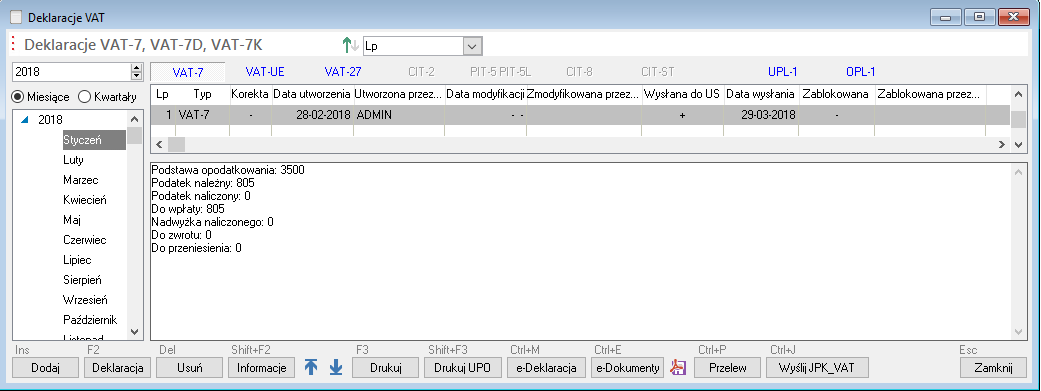Select the Miesiące radio button

18,96
